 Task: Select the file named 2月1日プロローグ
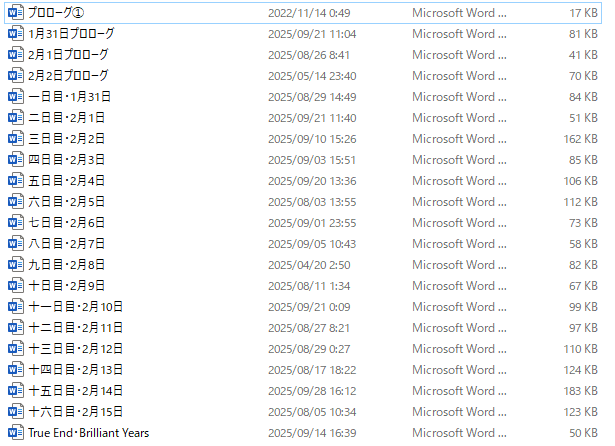(68, 55)
